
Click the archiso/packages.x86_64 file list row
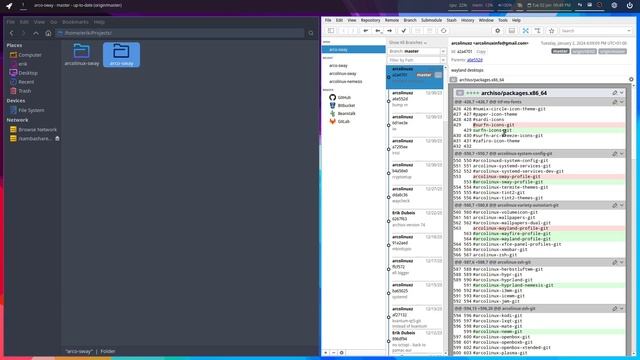pos(539,80)
